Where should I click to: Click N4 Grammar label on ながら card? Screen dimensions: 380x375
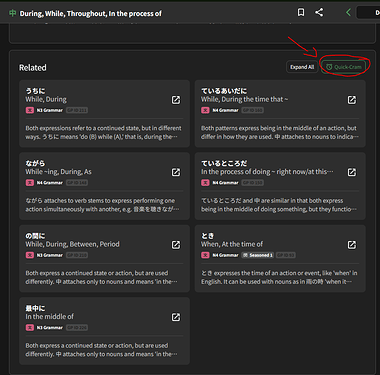pyautogui.click(x=50, y=183)
